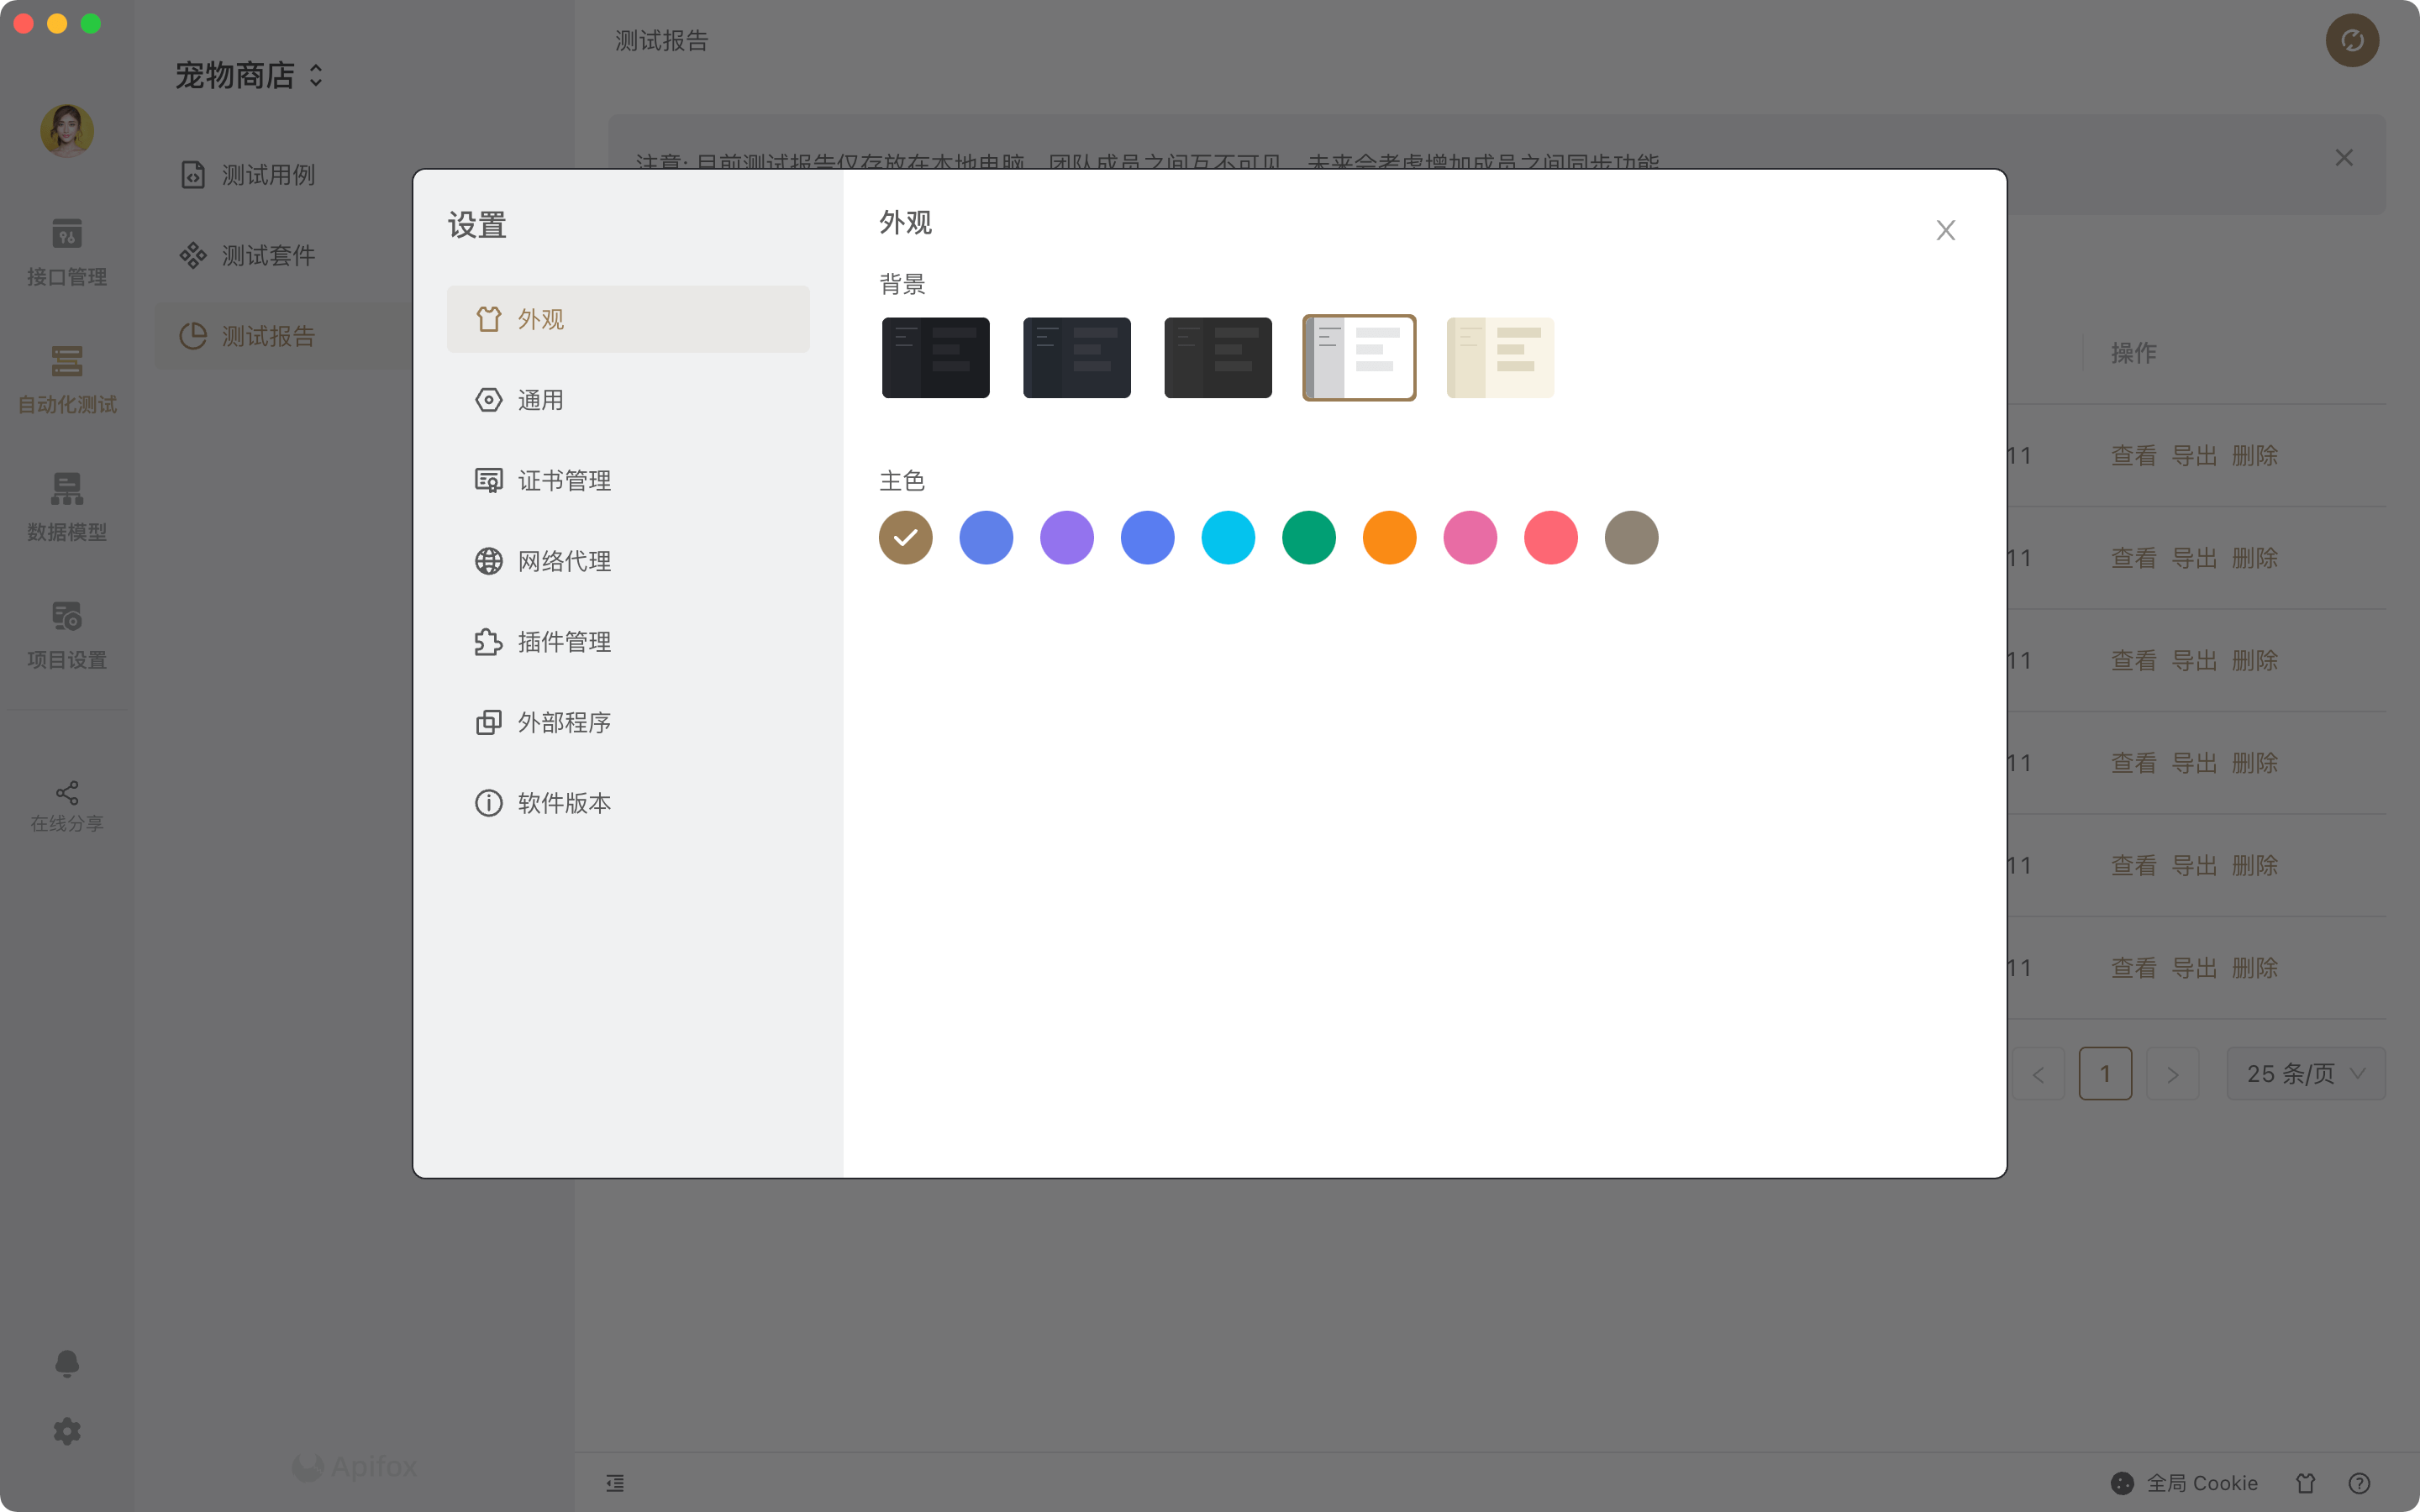Select the light white background theme
The width and height of the screenshot is (2420, 1512).
pos(1359,358)
